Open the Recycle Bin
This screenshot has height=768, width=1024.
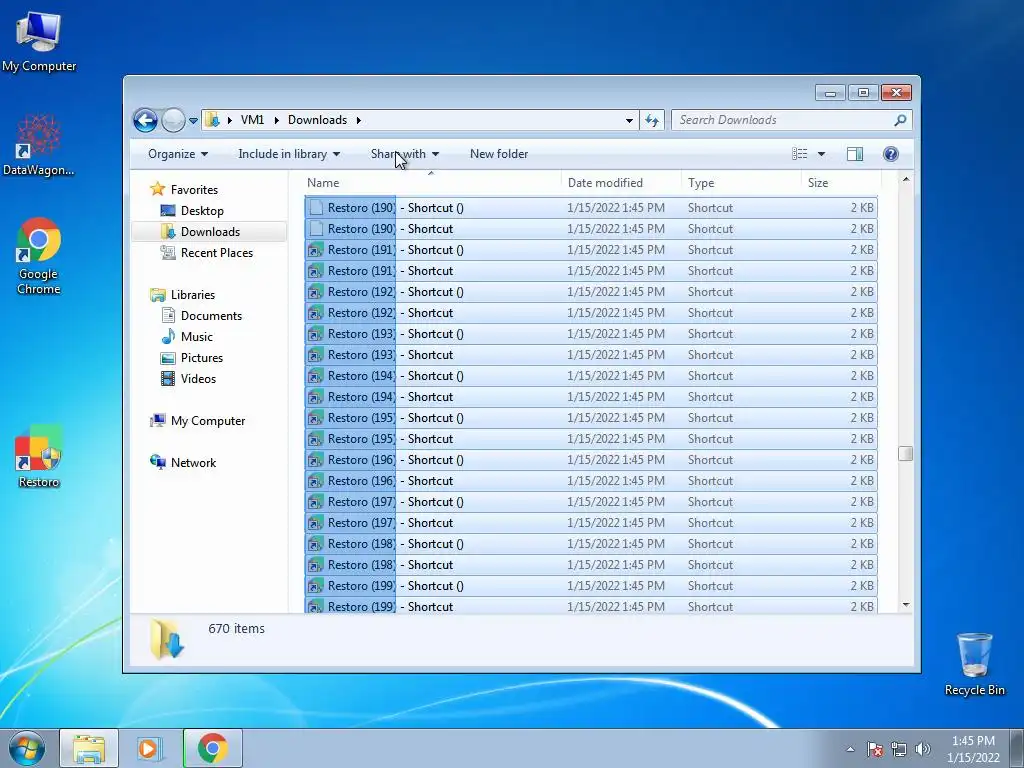point(974,664)
